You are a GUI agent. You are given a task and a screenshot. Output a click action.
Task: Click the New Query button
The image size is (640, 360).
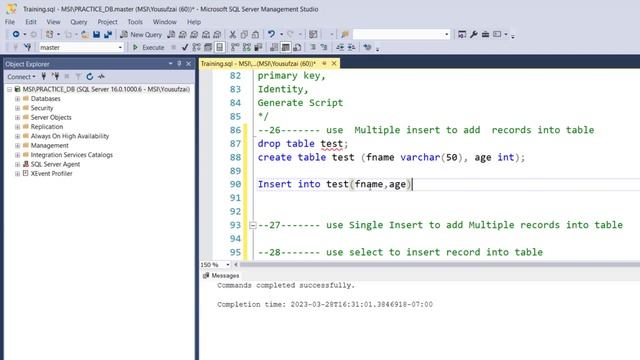point(141,35)
